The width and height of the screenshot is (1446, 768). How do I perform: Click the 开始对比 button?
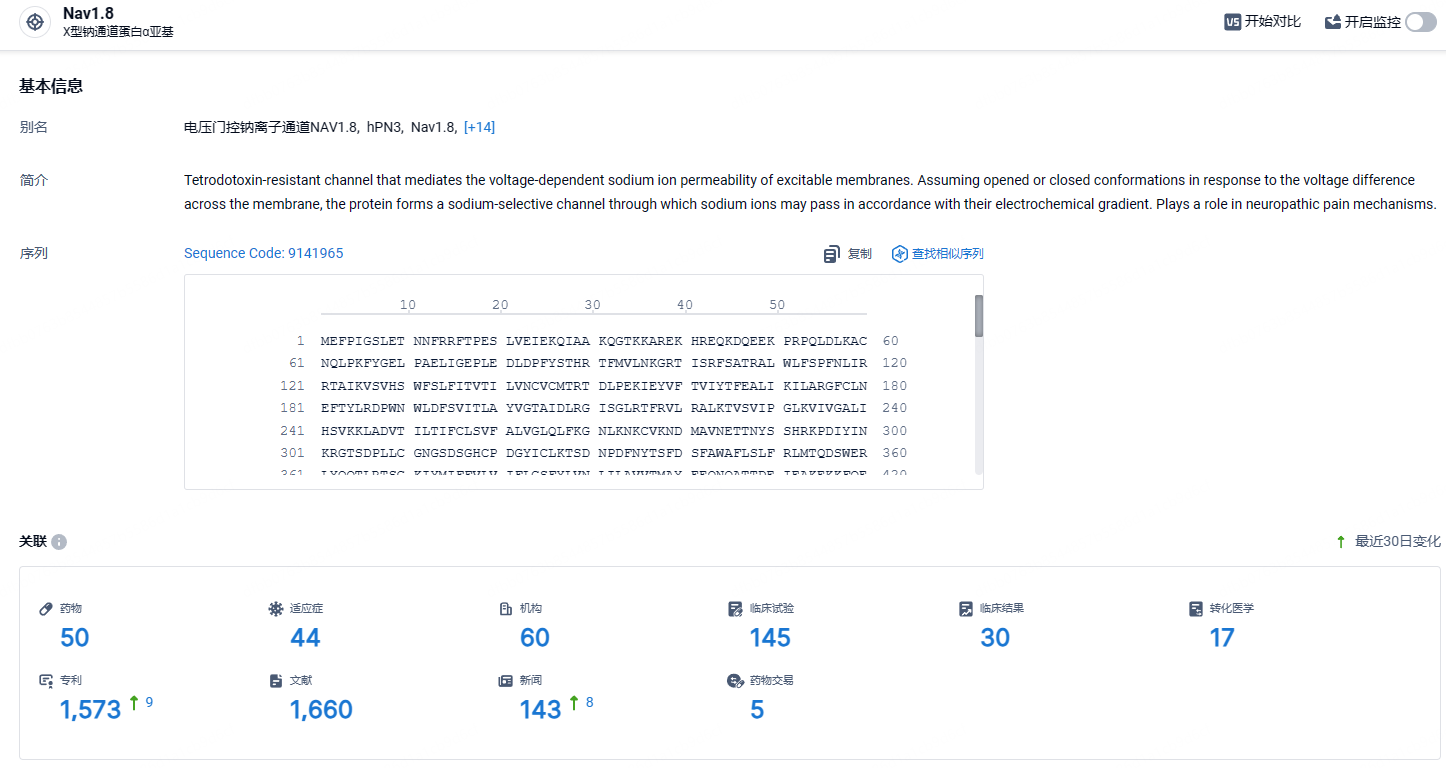[x=1263, y=22]
